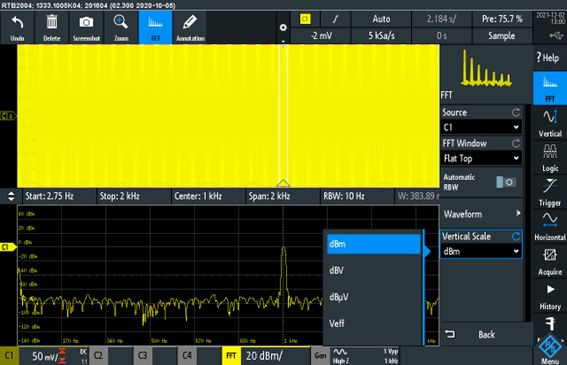Image resolution: width=567 pixels, height=365 pixels.
Task: Reset the Source setting with the reset arrow
Action: tap(516, 113)
